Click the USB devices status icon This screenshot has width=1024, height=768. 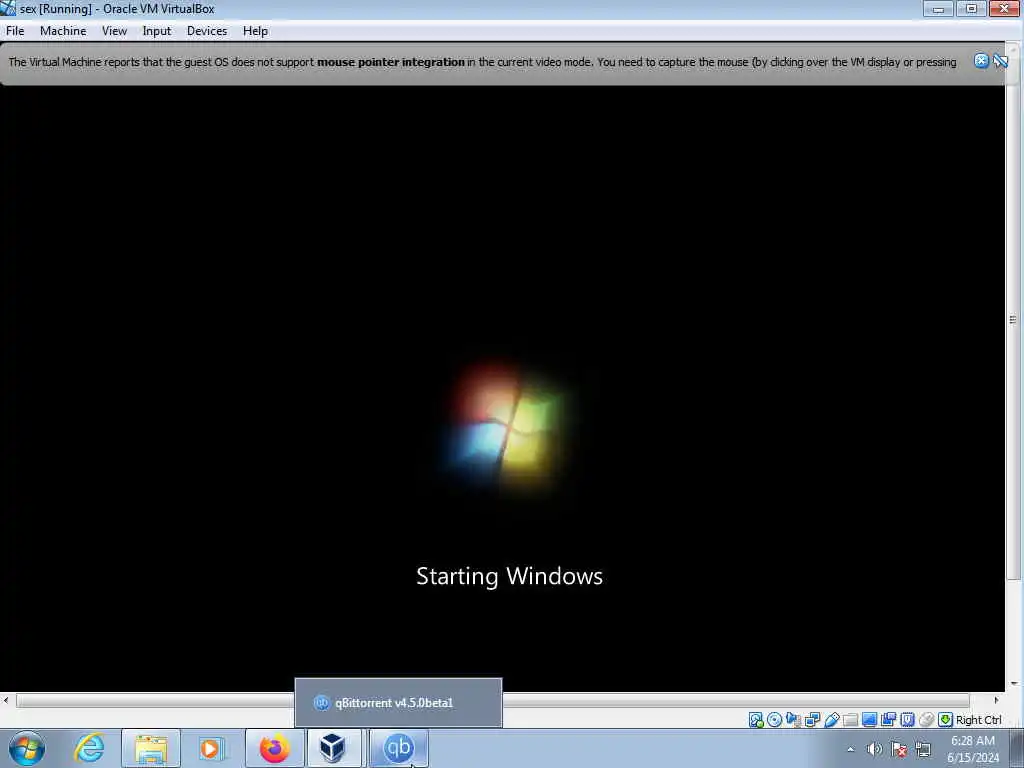(x=831, y=720)
